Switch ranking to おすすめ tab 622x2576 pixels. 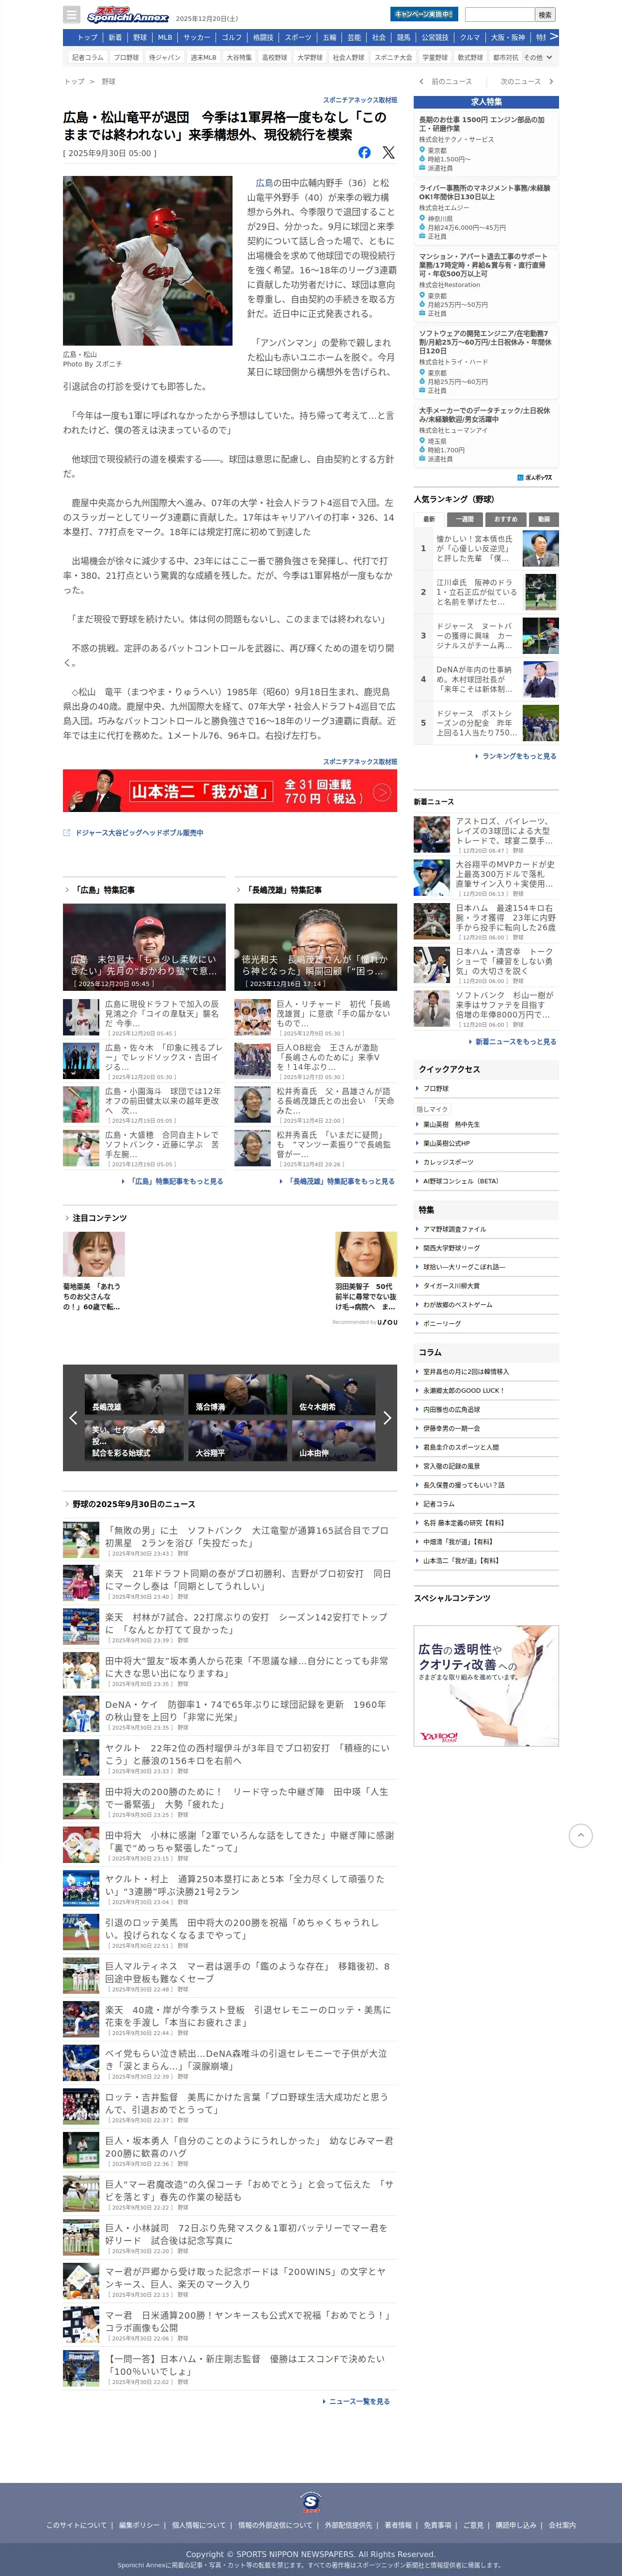pyautogui.click(x=506, y=519)
